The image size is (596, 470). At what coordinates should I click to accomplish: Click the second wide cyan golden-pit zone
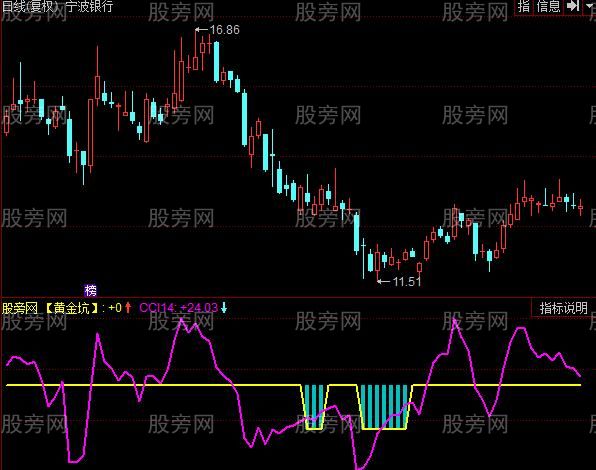[385, 407]
